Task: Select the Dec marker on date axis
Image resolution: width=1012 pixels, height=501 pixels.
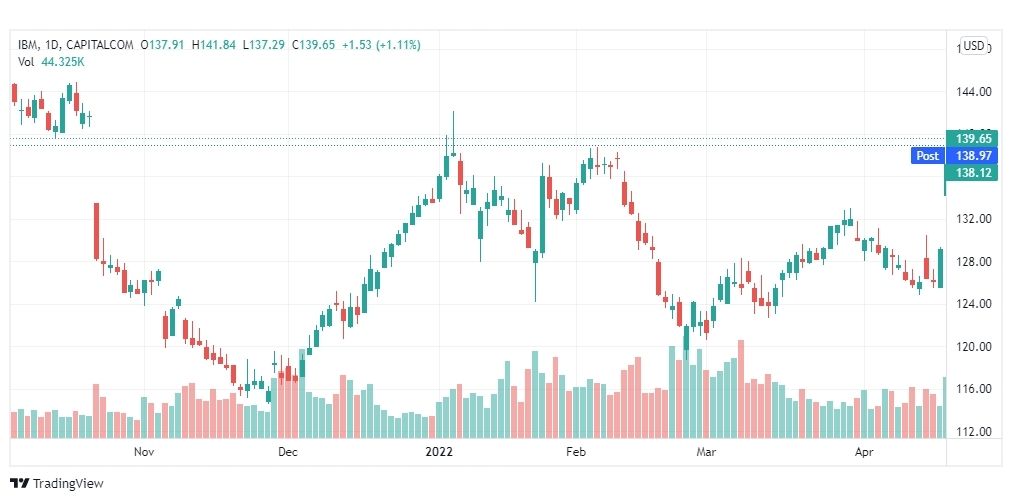Action: (287, 452)
